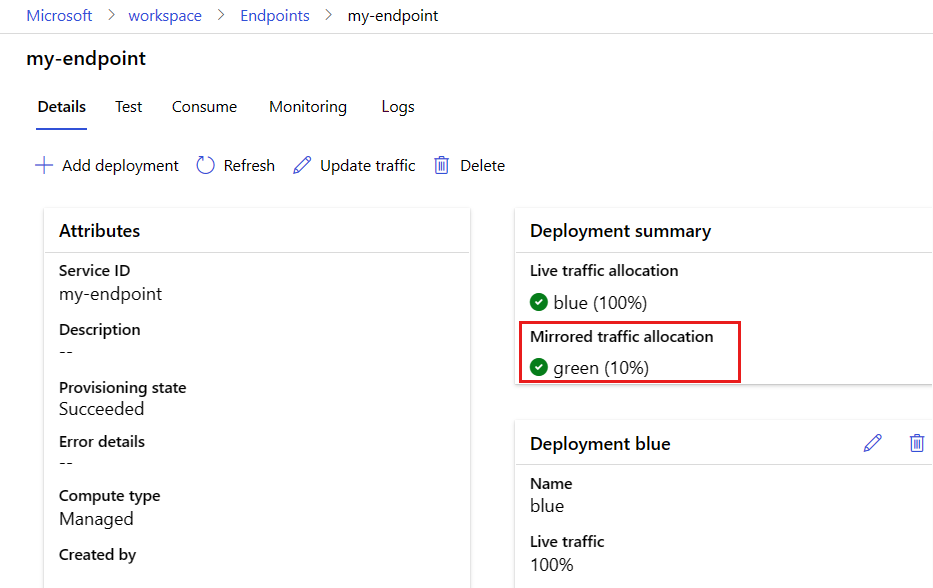Click the Deployment blue card heading

pos(600,444)
